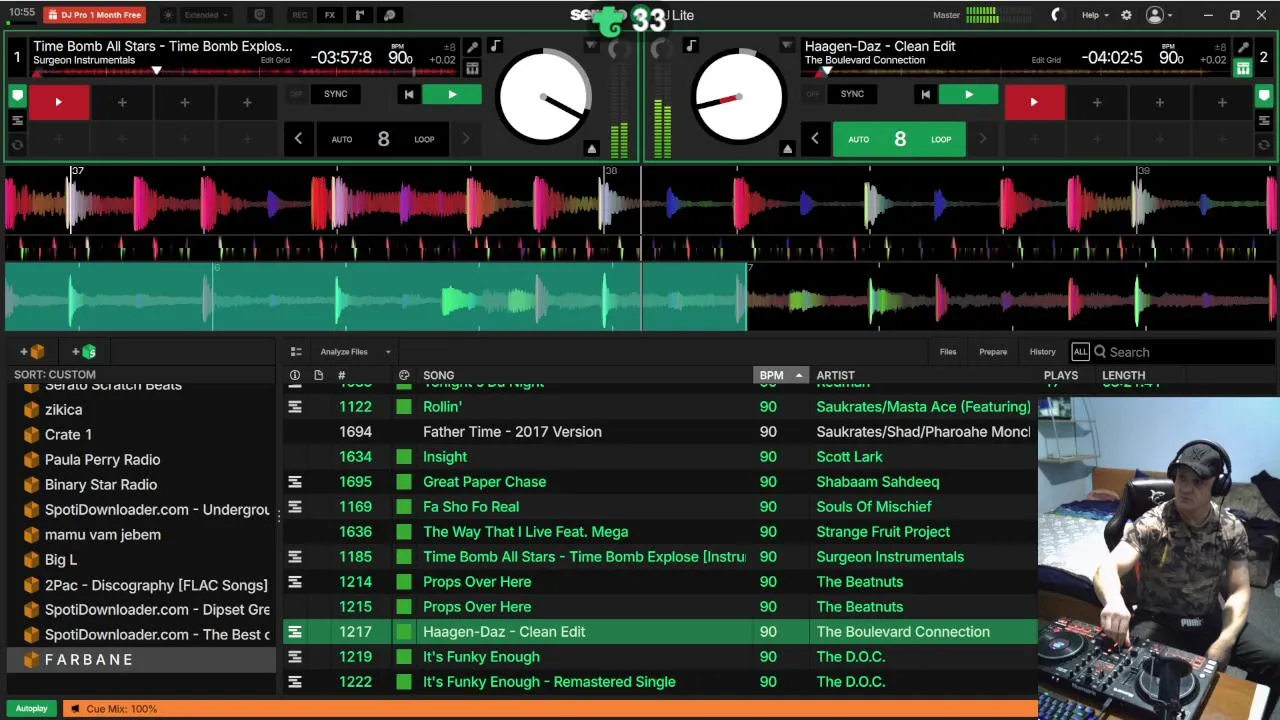This screenshot has width=1280, height=720.
Task: Open the Analyze Files dropdown arrow
Action: 388,352
